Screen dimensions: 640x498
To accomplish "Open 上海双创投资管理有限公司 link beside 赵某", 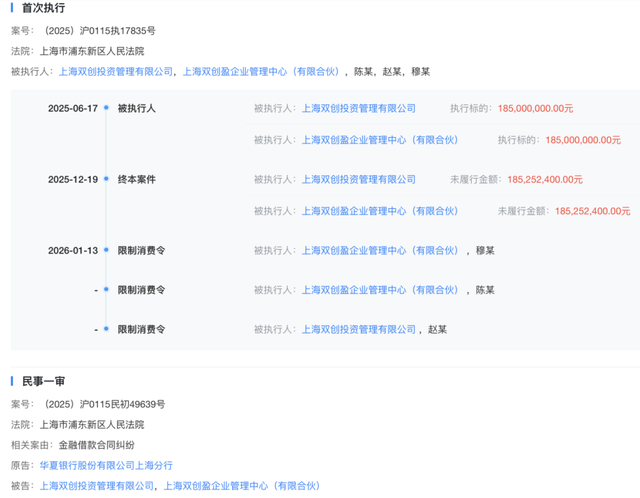I will tap(359, 329).
